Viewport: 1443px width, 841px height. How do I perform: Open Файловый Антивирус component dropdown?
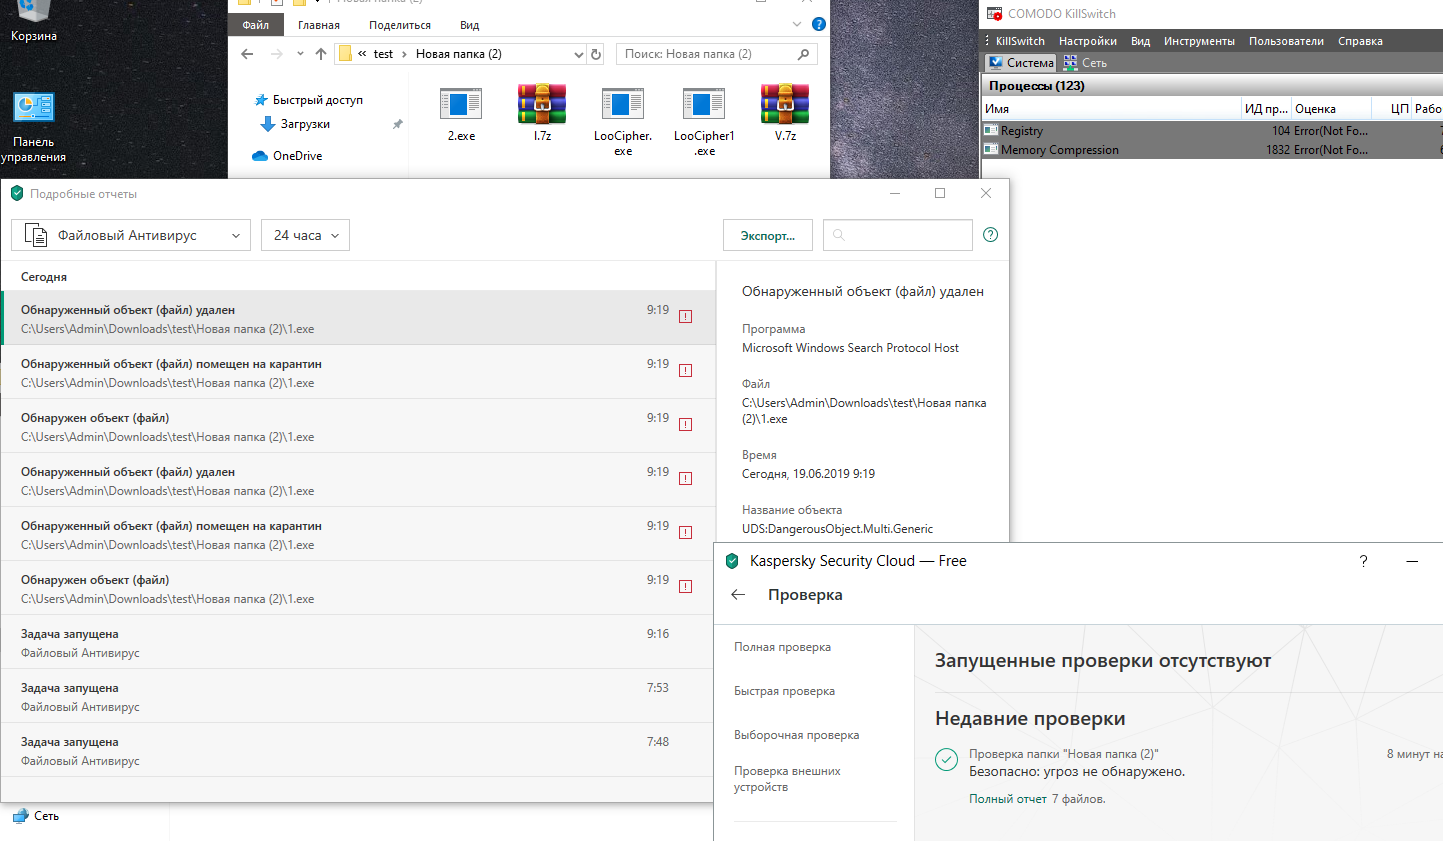coord(131,235)
